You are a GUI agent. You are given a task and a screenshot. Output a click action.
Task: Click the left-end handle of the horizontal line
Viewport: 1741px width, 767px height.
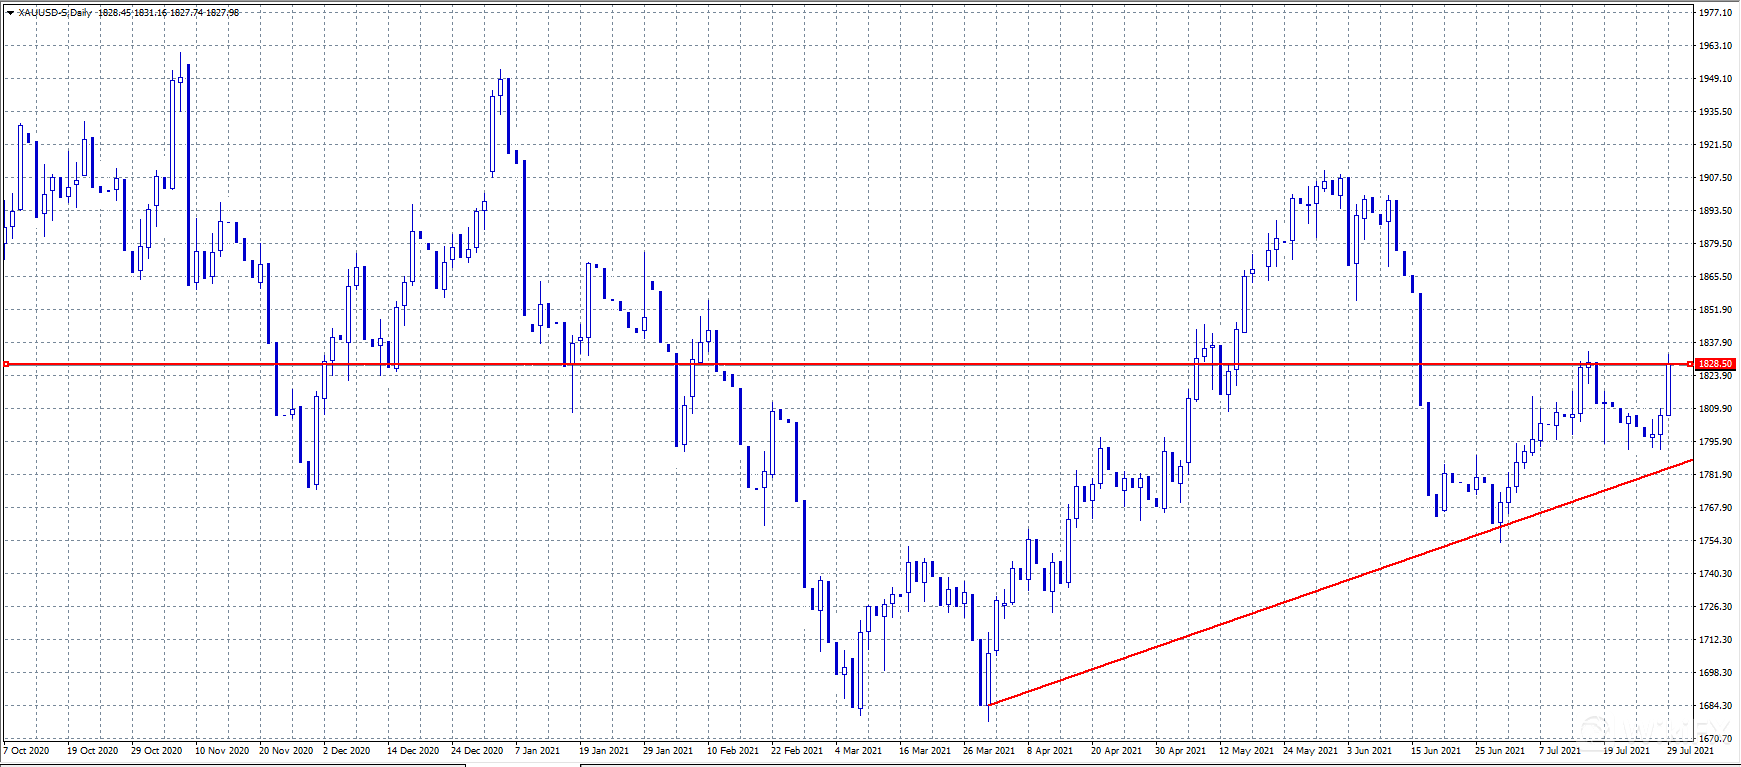point(6,364)
